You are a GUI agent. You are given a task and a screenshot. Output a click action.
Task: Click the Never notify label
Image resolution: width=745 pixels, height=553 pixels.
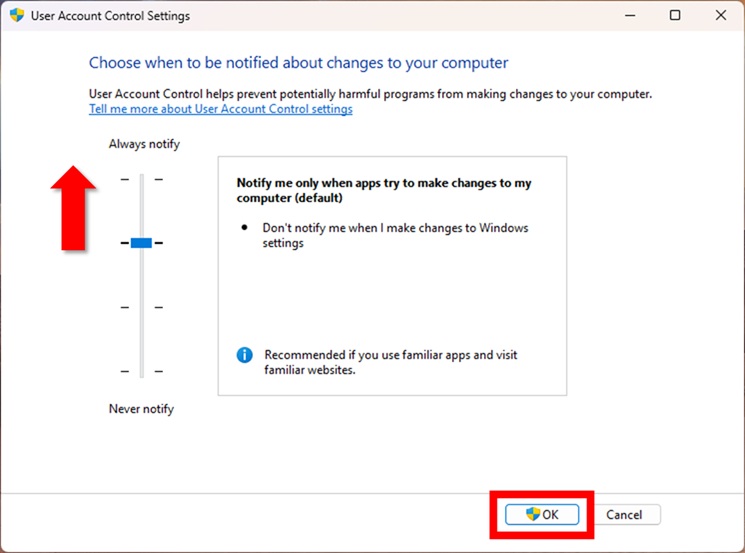tap(141, 409)
